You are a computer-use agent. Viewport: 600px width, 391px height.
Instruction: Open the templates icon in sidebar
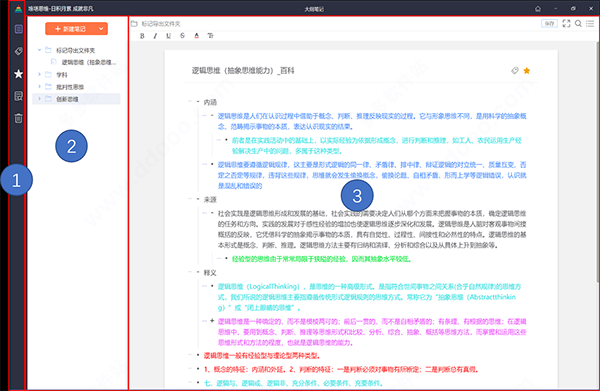18,96
